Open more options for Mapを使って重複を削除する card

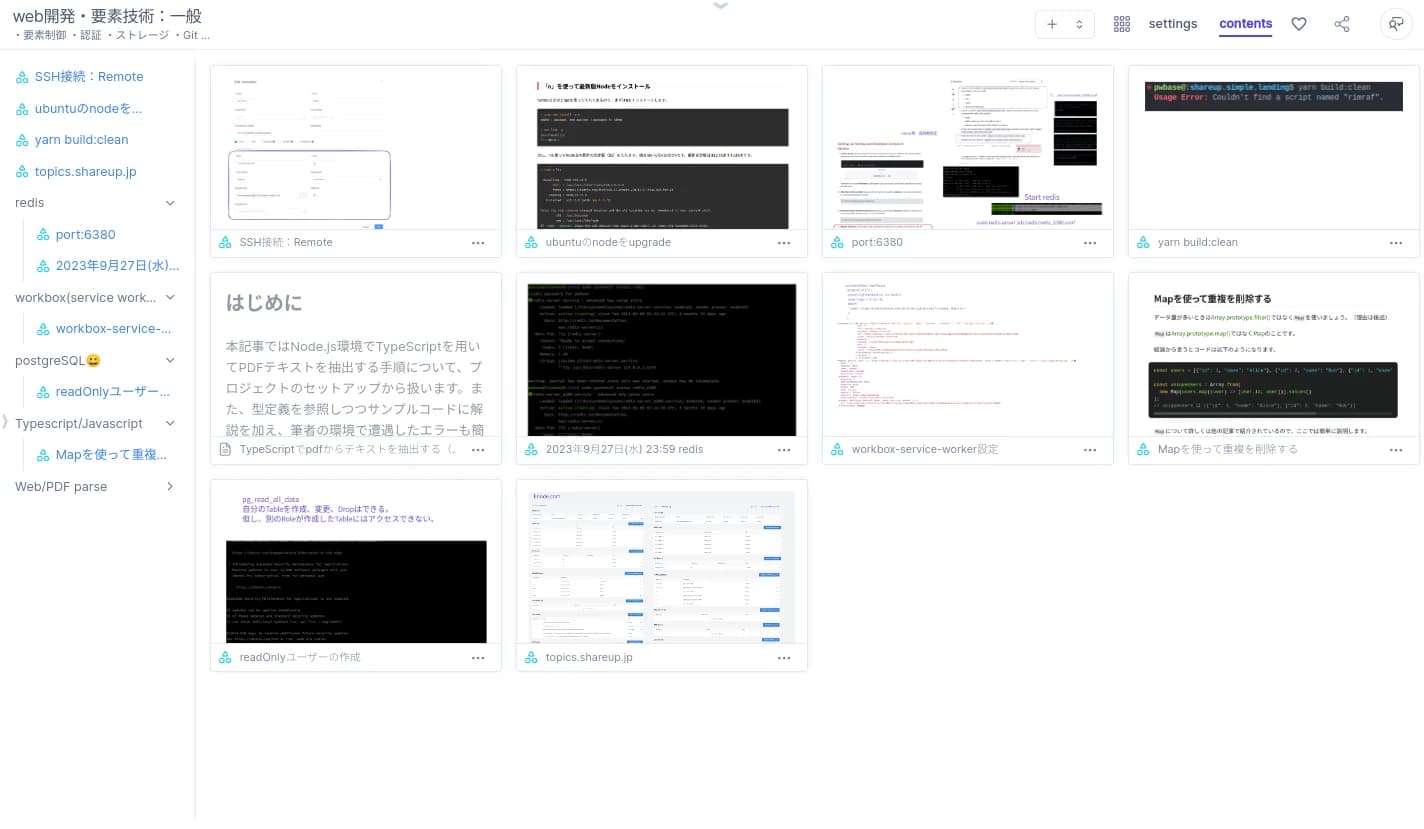click(1396, 450)
